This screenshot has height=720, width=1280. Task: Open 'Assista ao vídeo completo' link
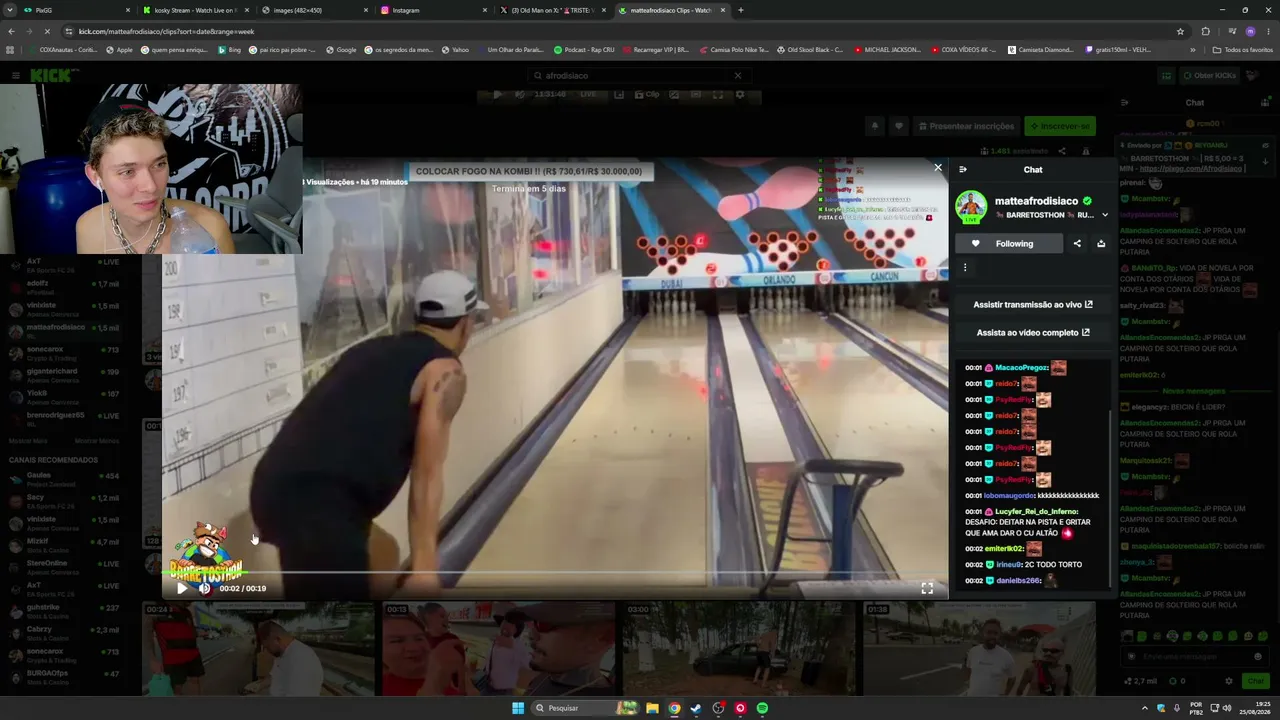pyautogui.click(x=1033, y=333)
